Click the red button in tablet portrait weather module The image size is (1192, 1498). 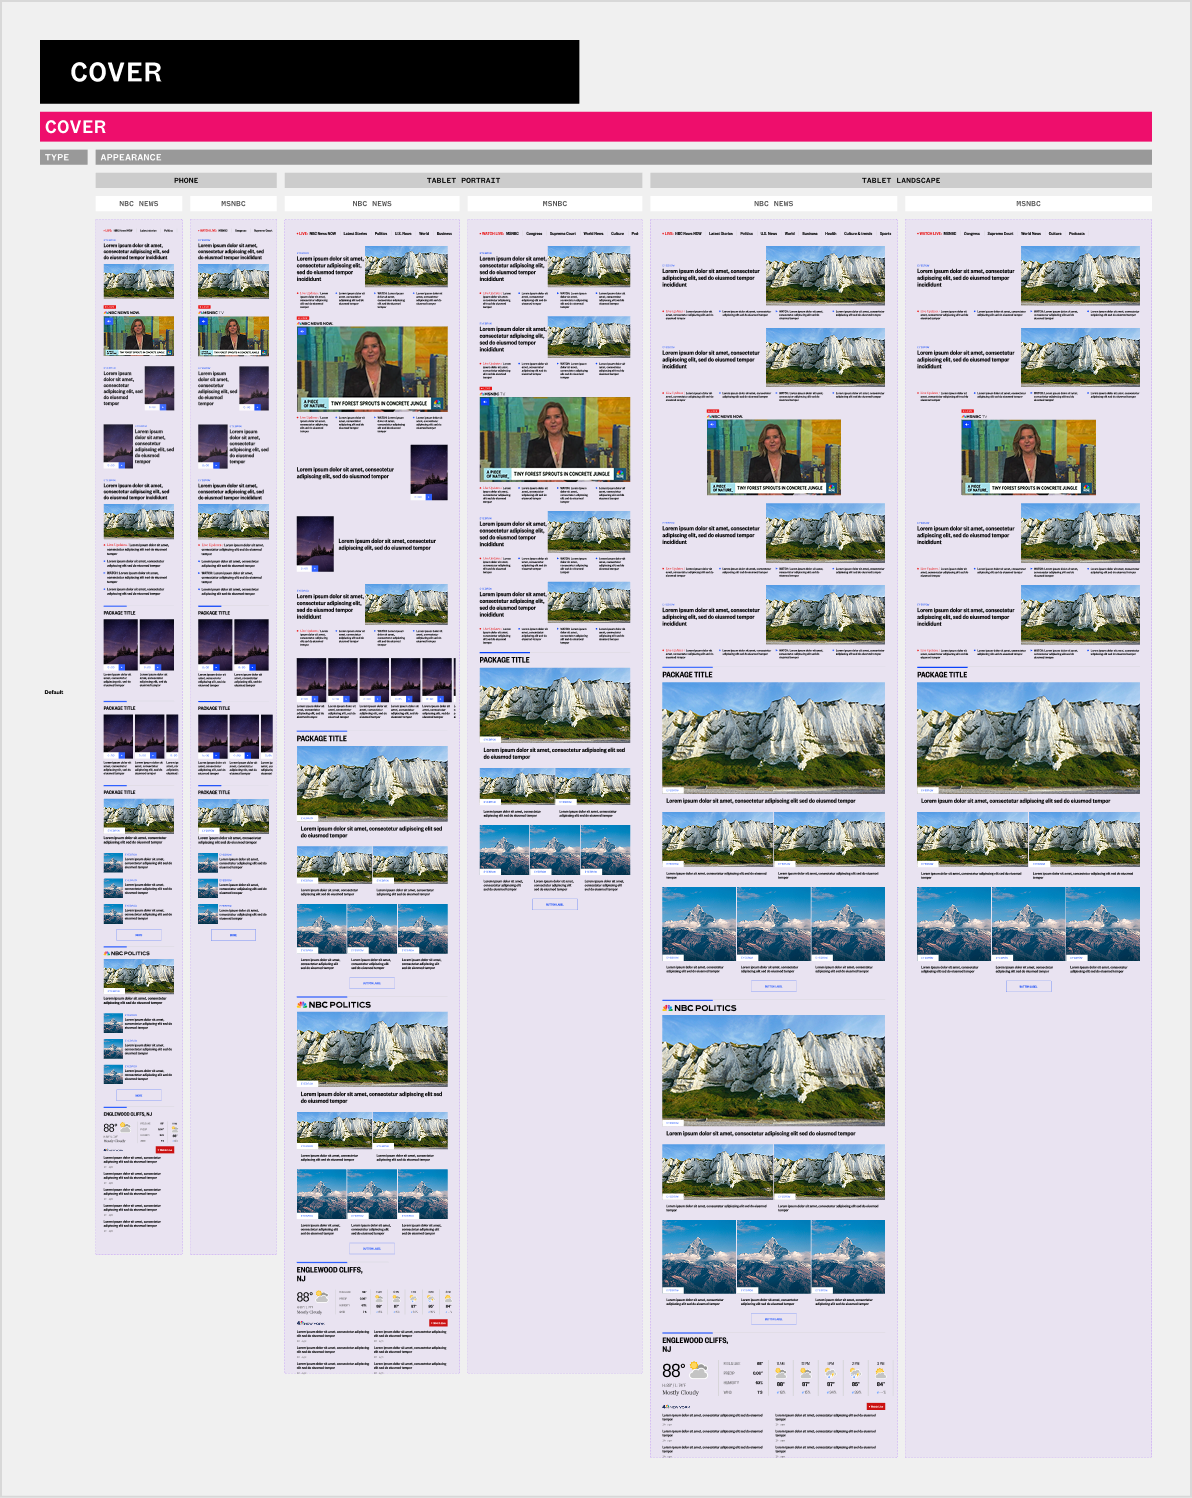click(x=438, y=1322)
